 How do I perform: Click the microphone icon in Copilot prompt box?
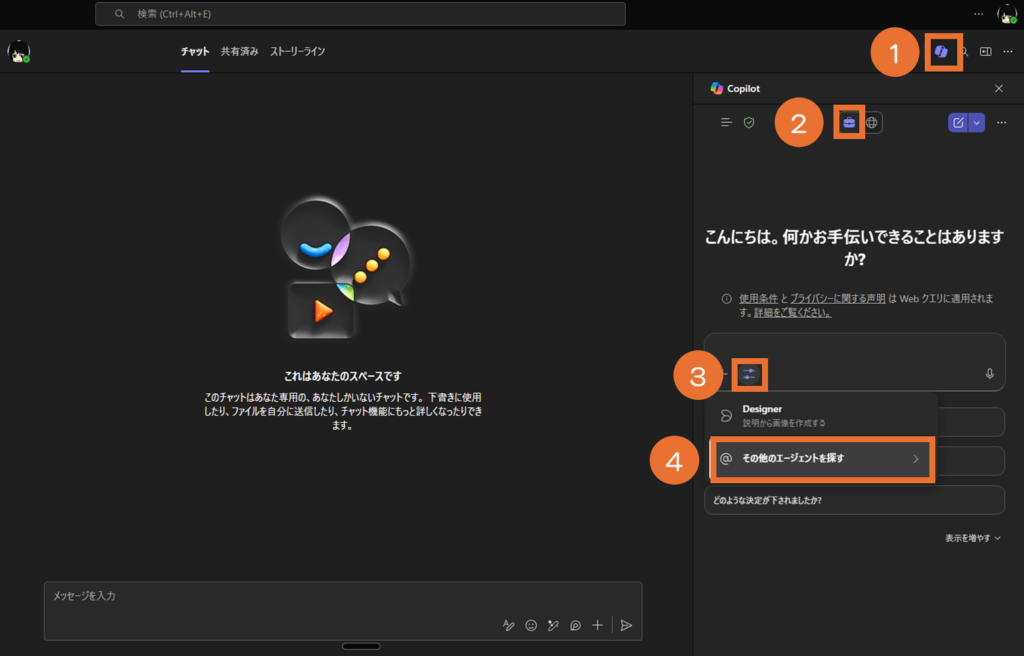click(x=989, y=374)
